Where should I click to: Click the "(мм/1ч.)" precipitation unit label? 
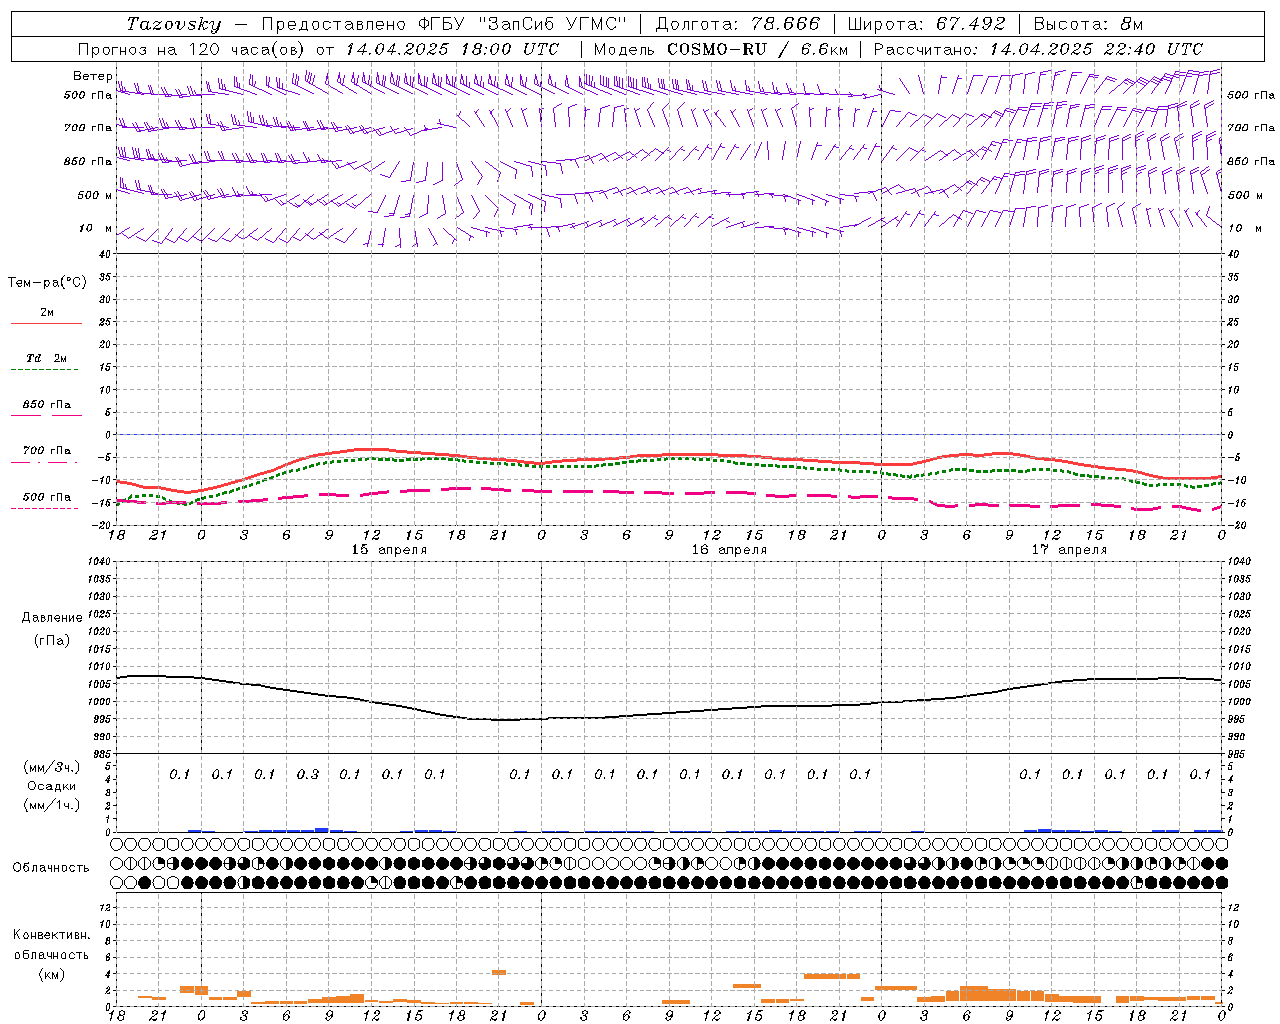point(50,805)
